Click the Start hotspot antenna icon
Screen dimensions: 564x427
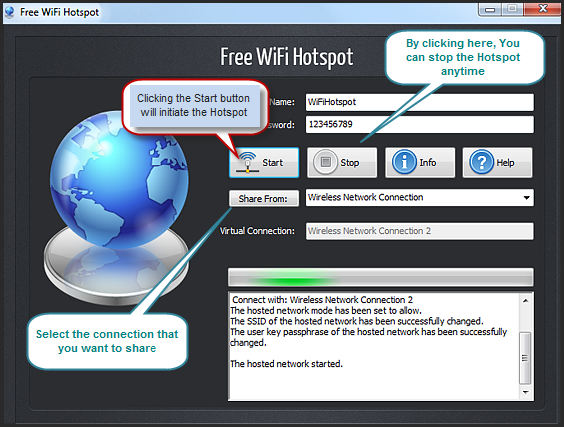(x=247, y=163)
